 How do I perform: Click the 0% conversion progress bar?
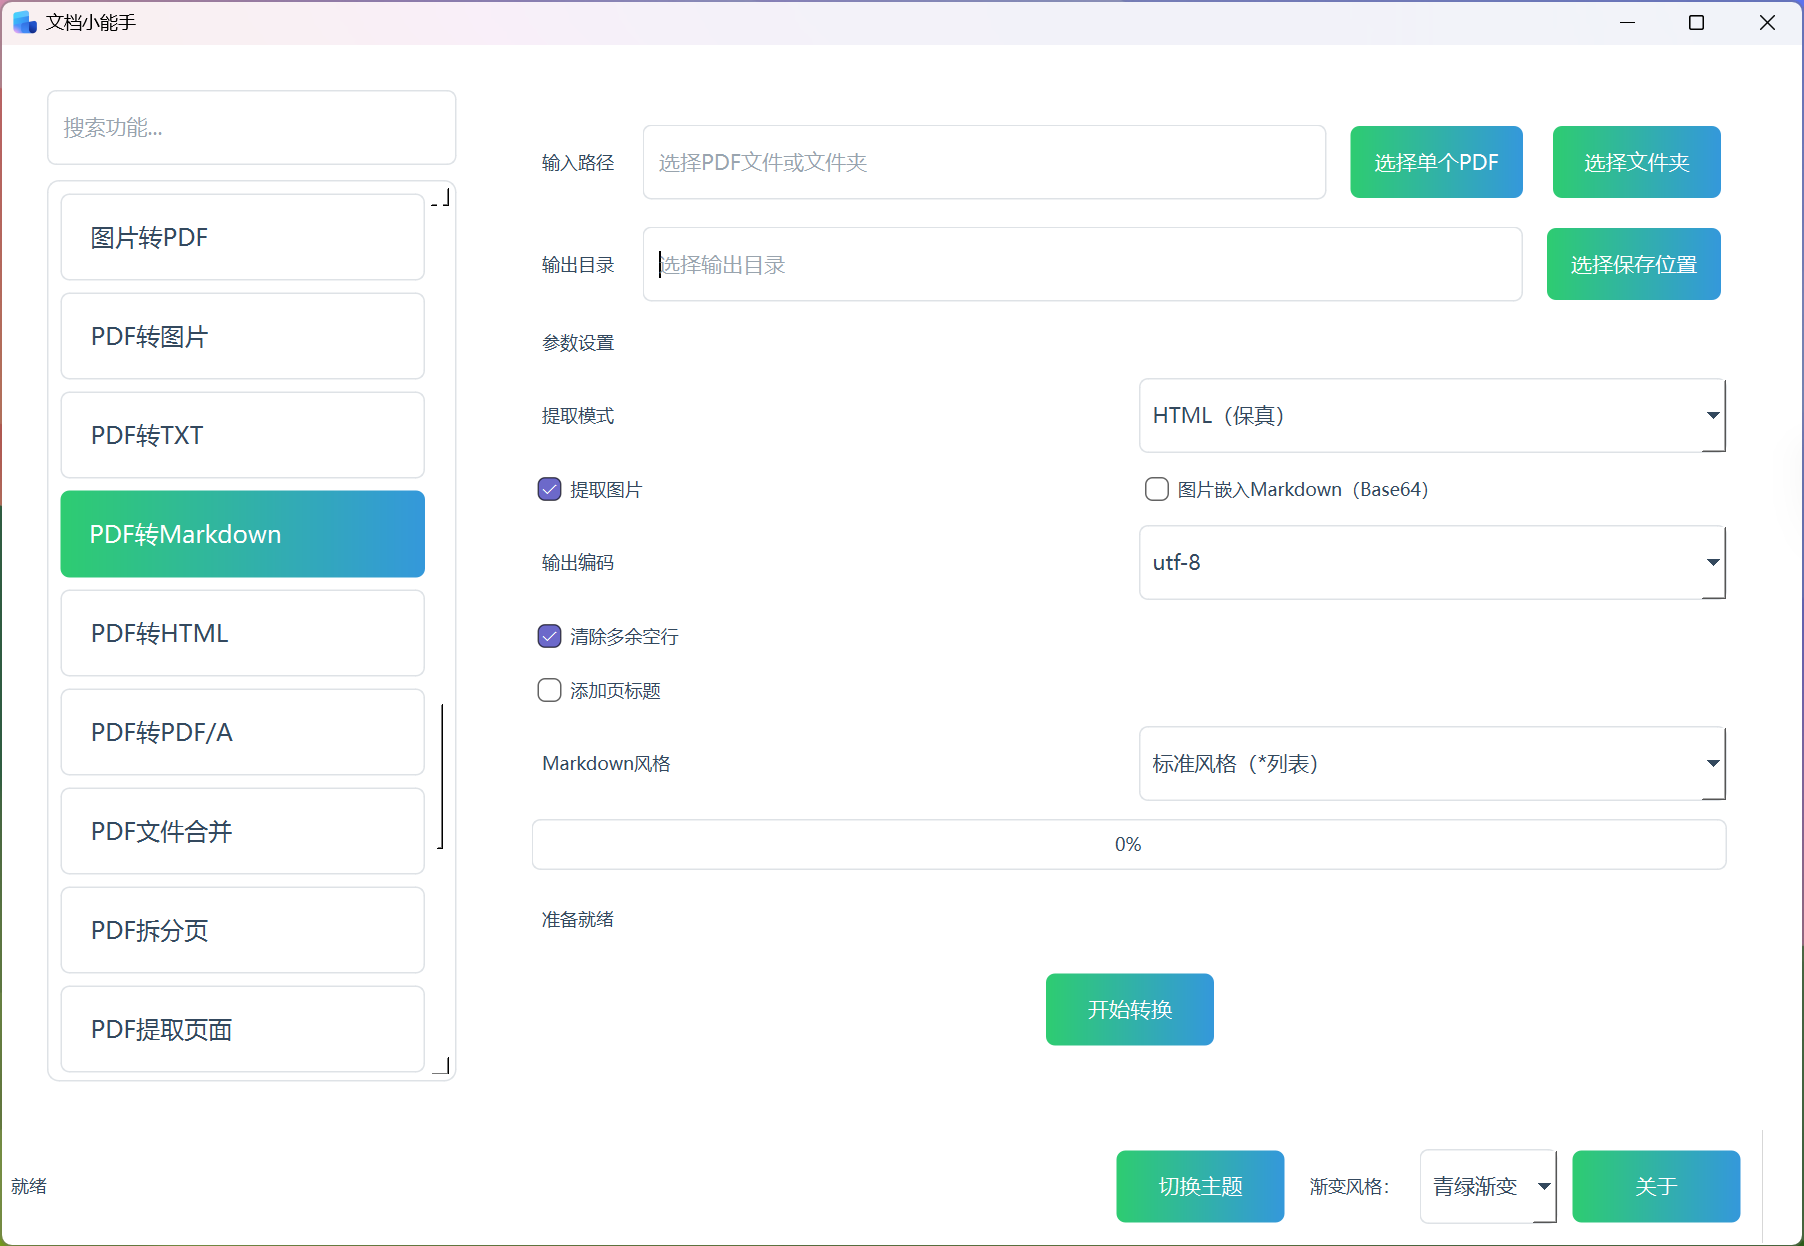(1128, 844)
